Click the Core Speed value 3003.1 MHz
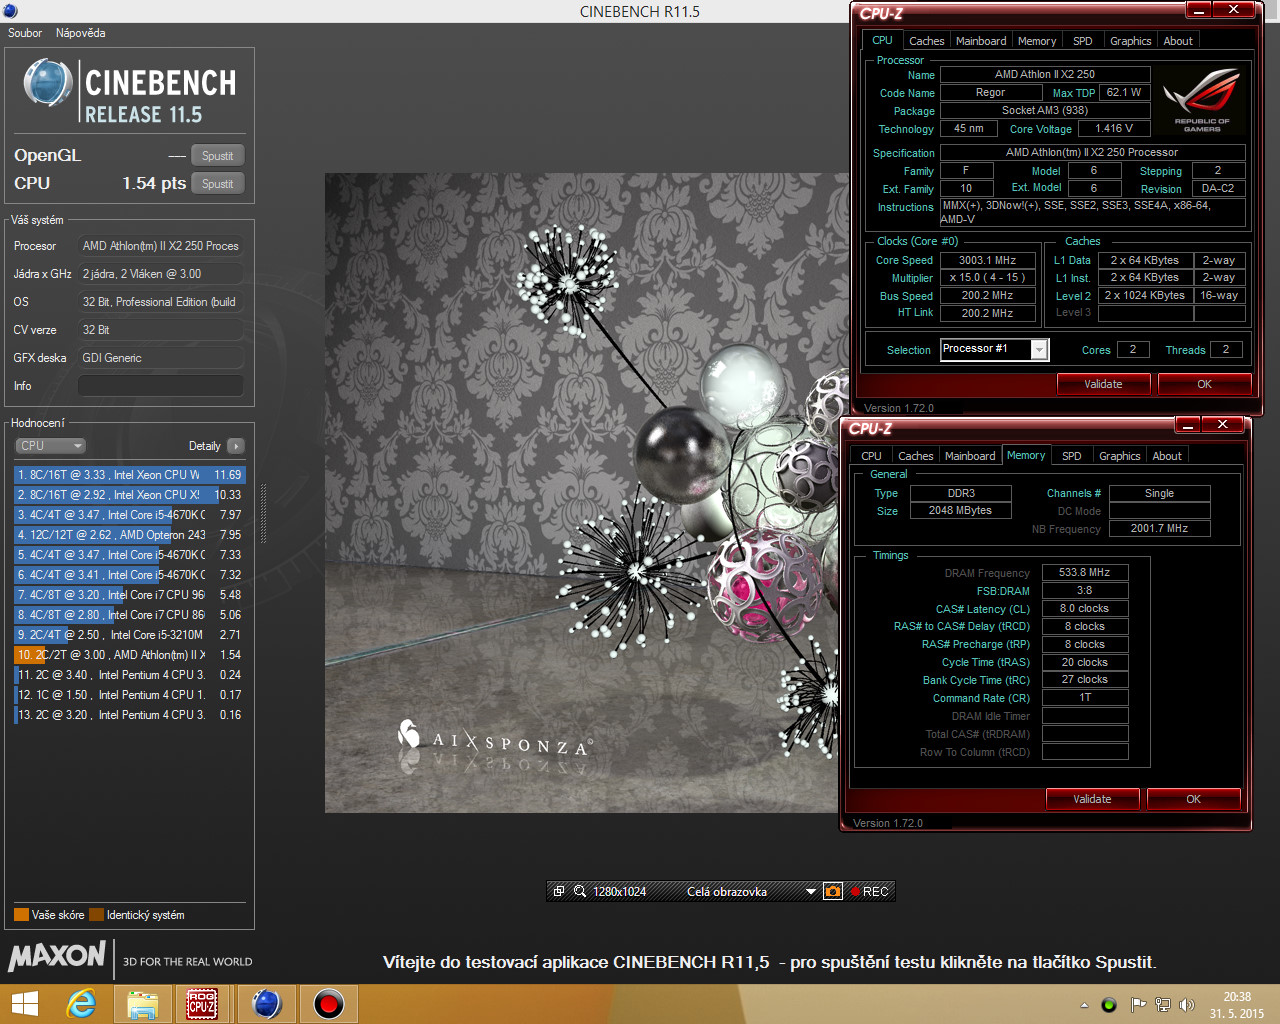This screenshot has width=1280, height=1024. (x=987, y=260)
